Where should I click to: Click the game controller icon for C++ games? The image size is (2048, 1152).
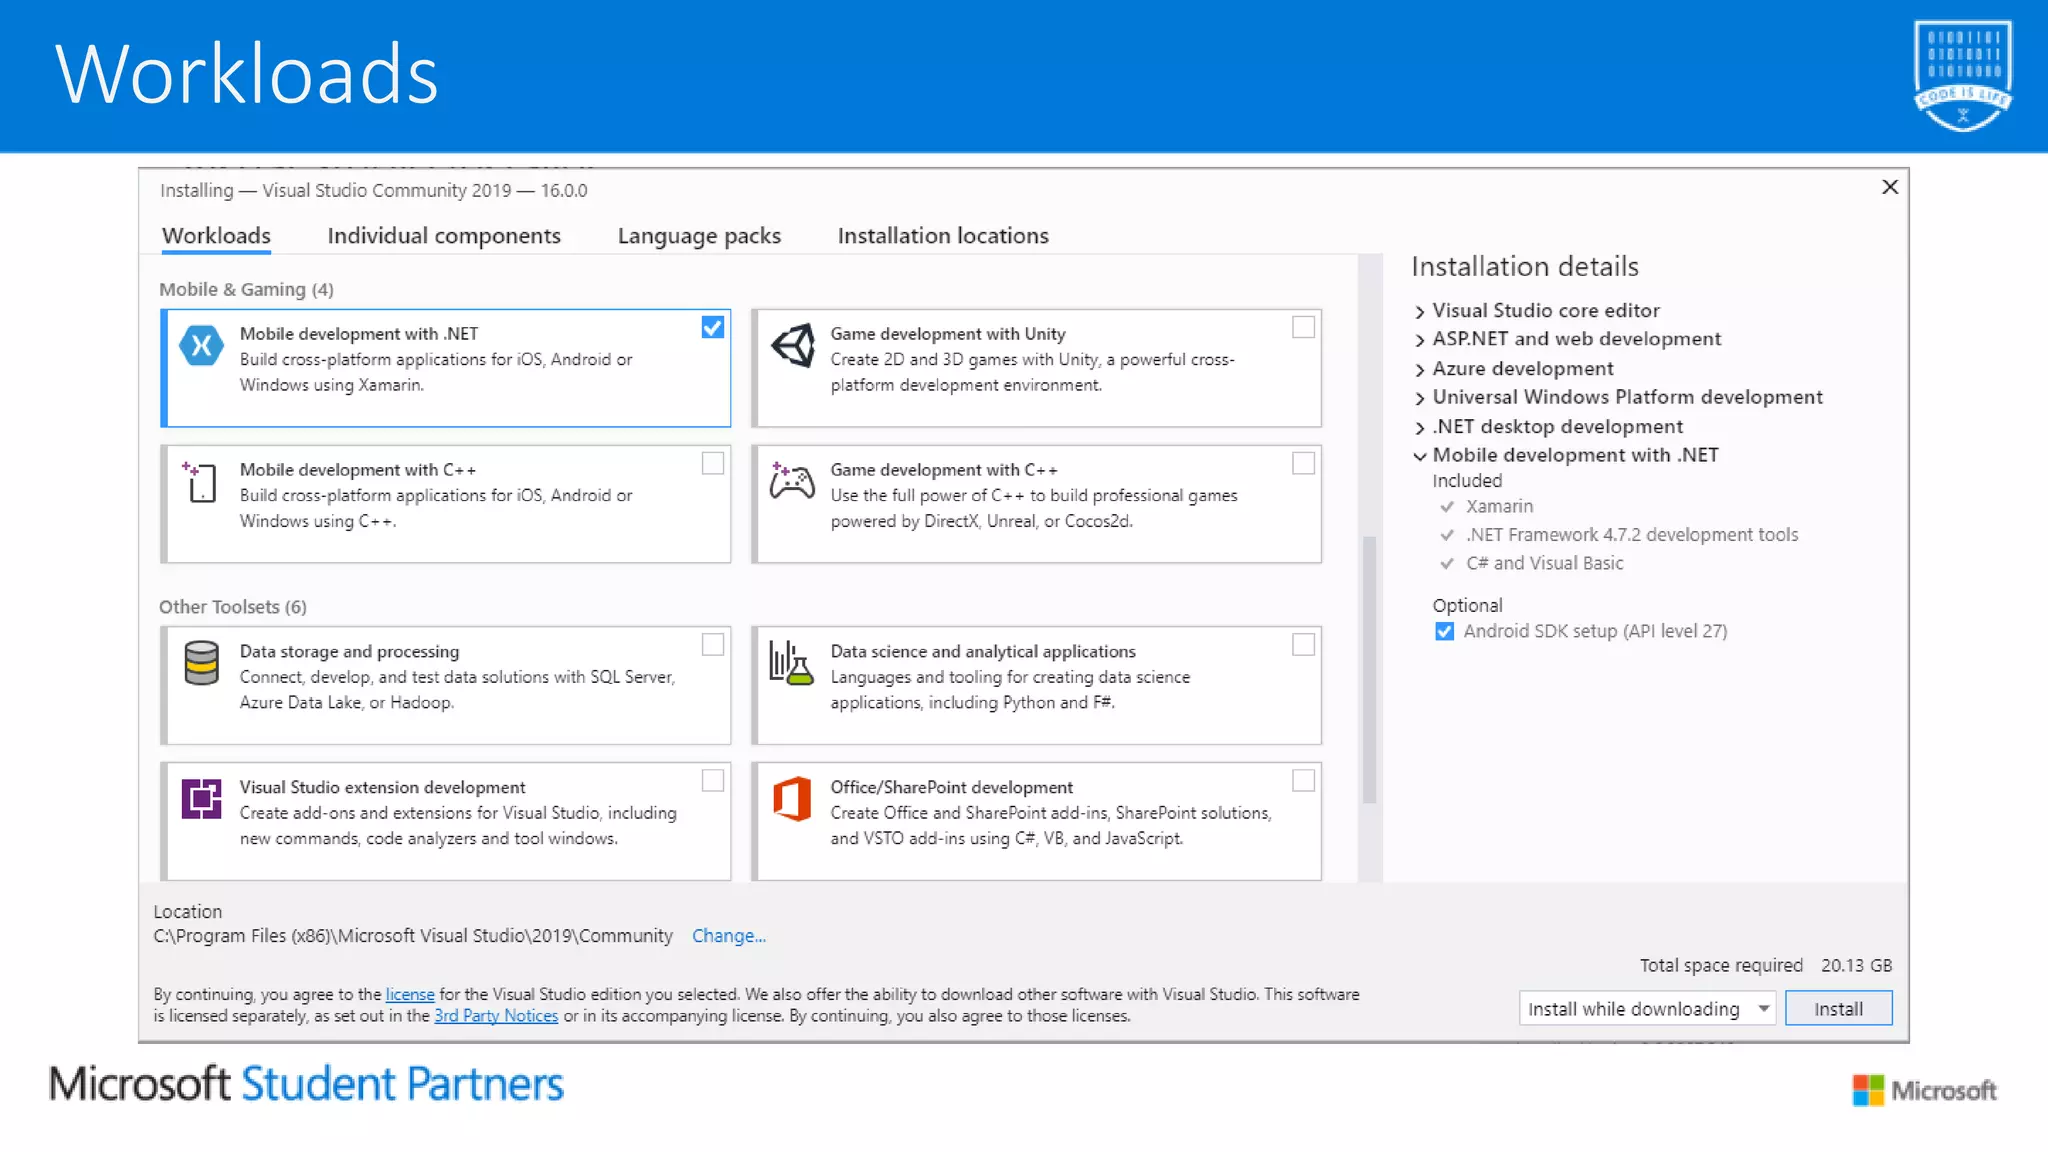[792, 482]
